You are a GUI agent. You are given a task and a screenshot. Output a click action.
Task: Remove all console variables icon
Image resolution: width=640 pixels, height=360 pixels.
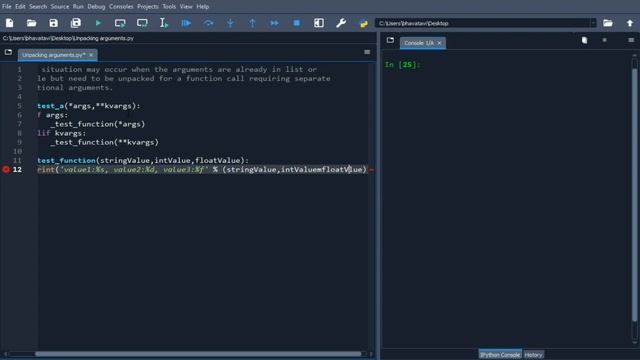coord(584,40)
